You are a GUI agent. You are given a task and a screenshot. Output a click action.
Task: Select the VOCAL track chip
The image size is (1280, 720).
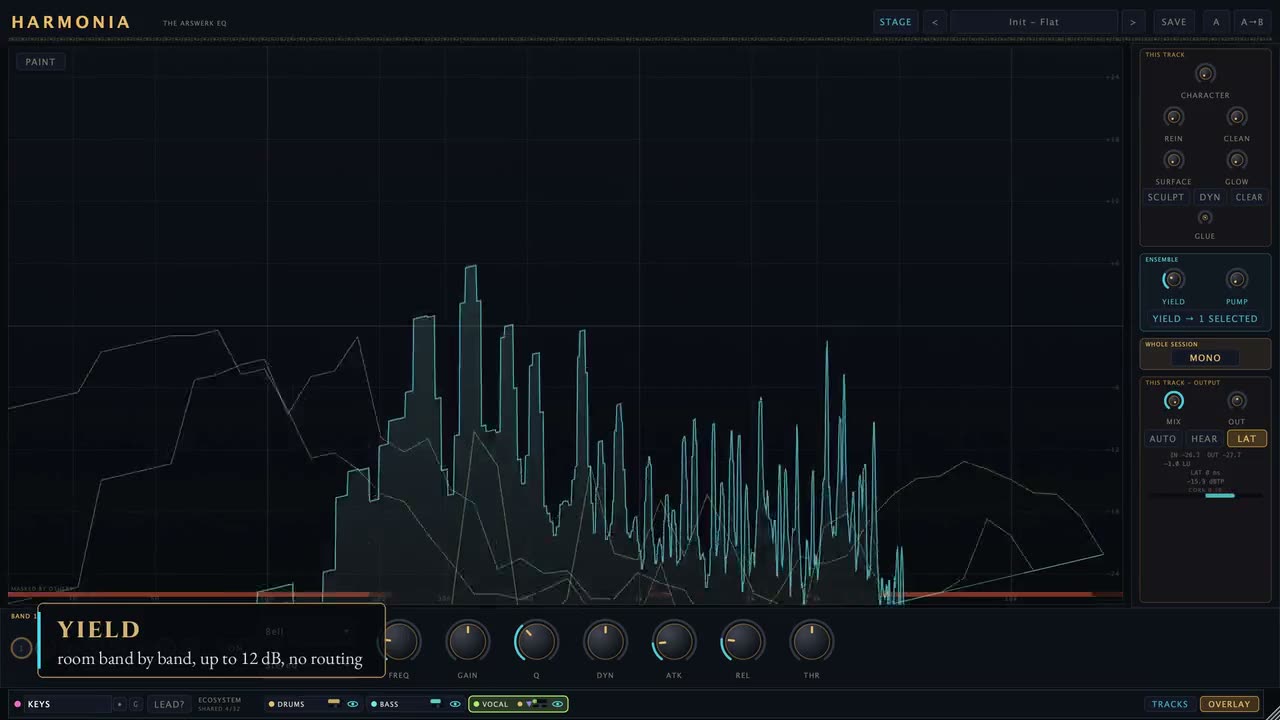tap(518, 704)
